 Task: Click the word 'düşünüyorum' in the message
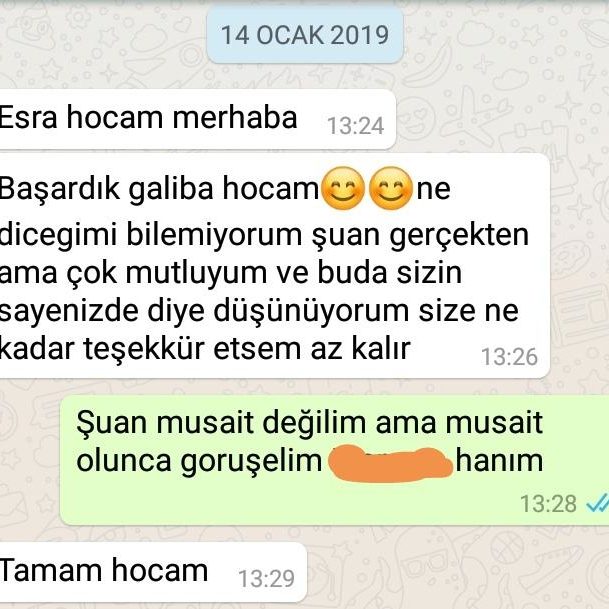(x=311, y=311)
